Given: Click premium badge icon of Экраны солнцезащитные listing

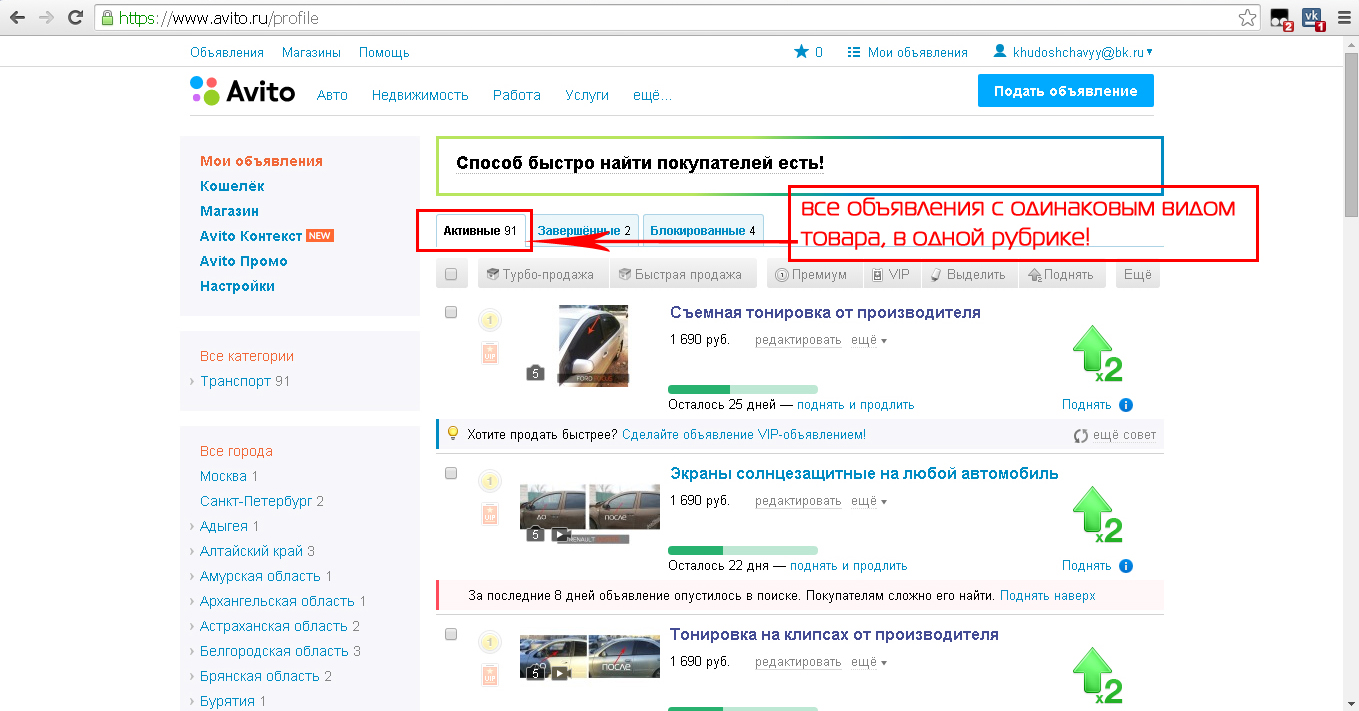Looking at the screenshot, I should [x=490, y=481].
